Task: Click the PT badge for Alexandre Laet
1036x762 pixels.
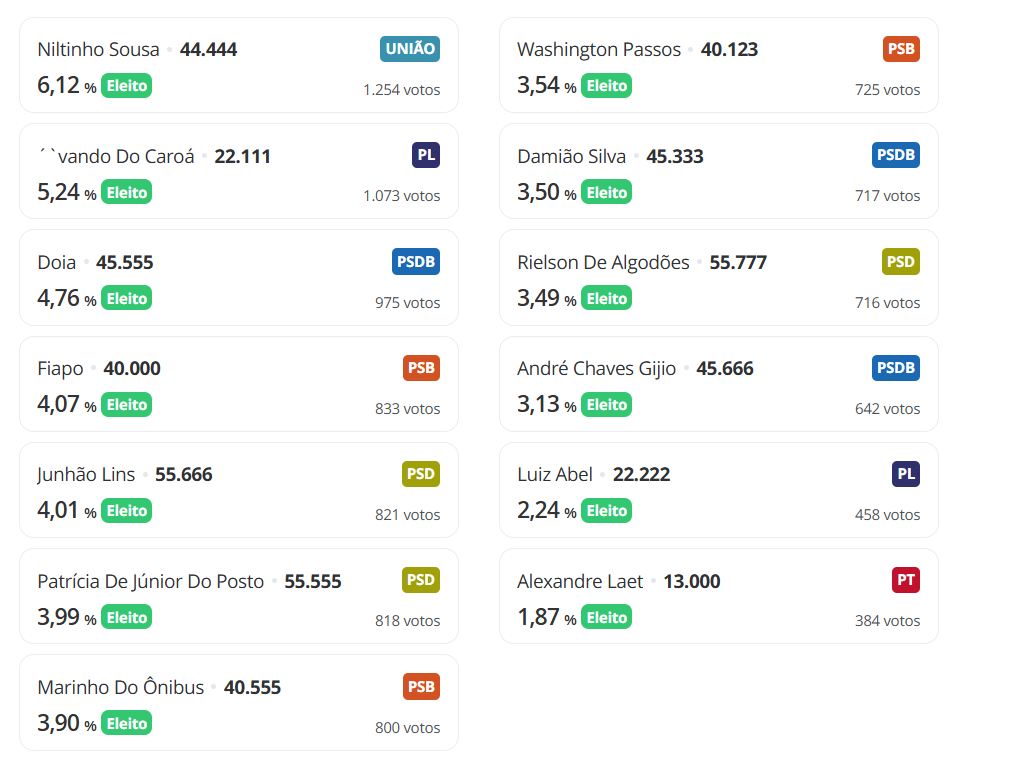Action: 905,580
